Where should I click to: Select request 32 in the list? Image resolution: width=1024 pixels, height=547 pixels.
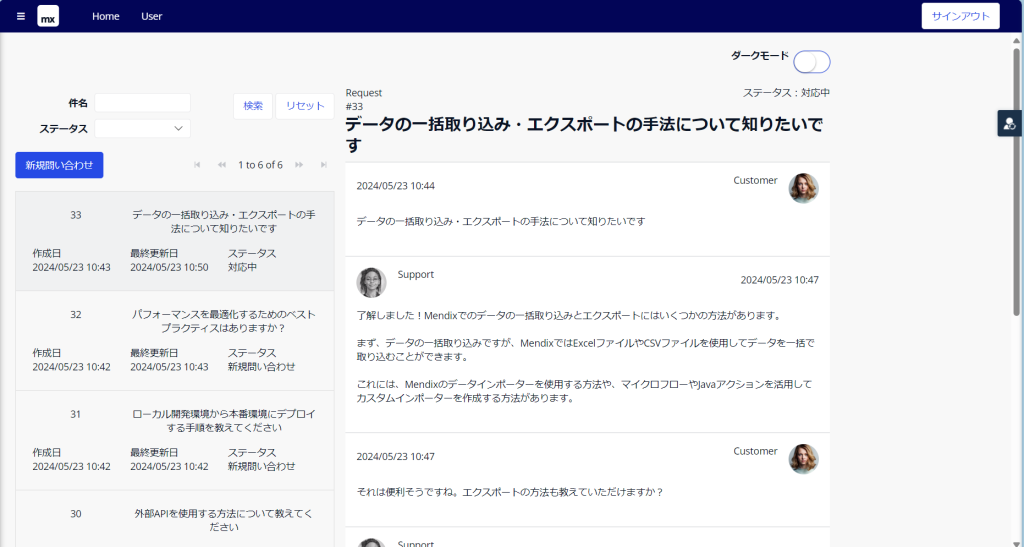pyautogui.click(x=175, y=340)
